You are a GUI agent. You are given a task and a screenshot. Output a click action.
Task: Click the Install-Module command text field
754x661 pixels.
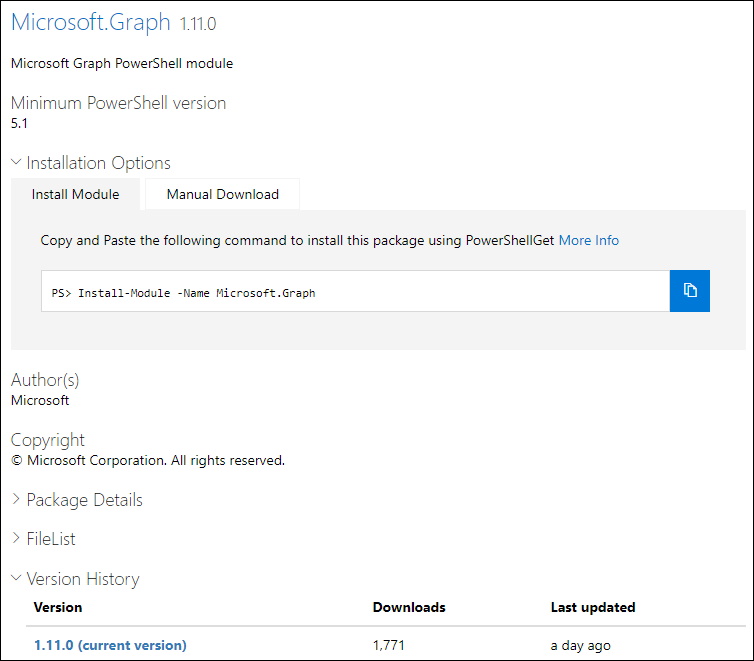tap(355, 291)
